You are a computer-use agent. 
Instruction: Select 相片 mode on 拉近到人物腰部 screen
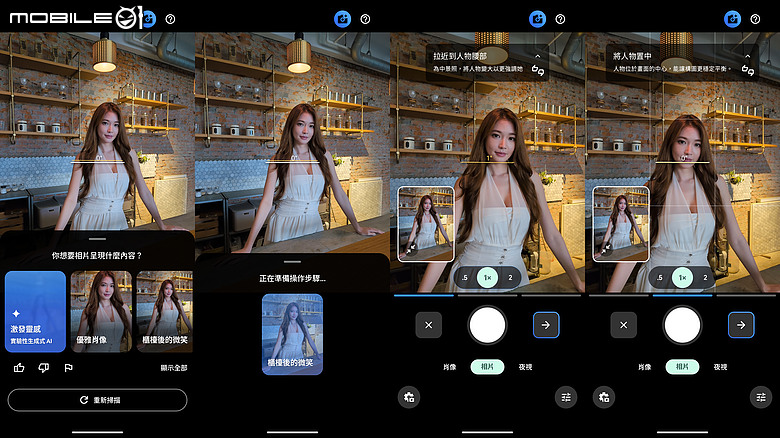tap(488, 367)
